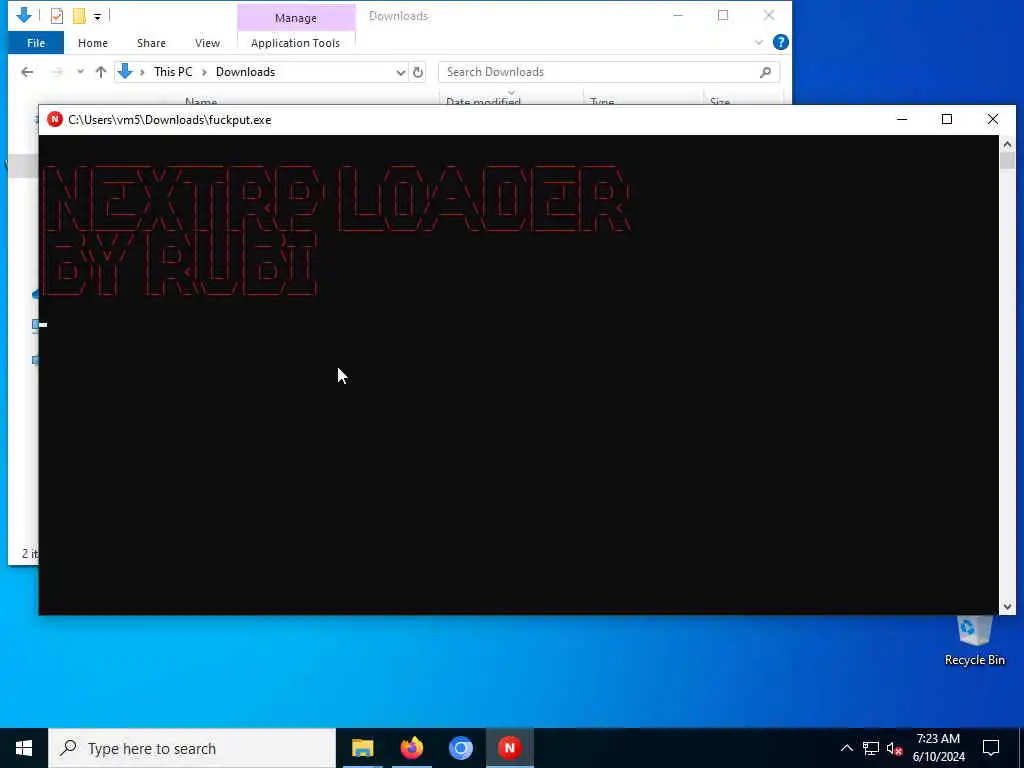Image resolution: width=1024 pixels, height=768 pixels.
Task: Select the Recycle Bin desktop icon
Action: click(x=974, y=641)
